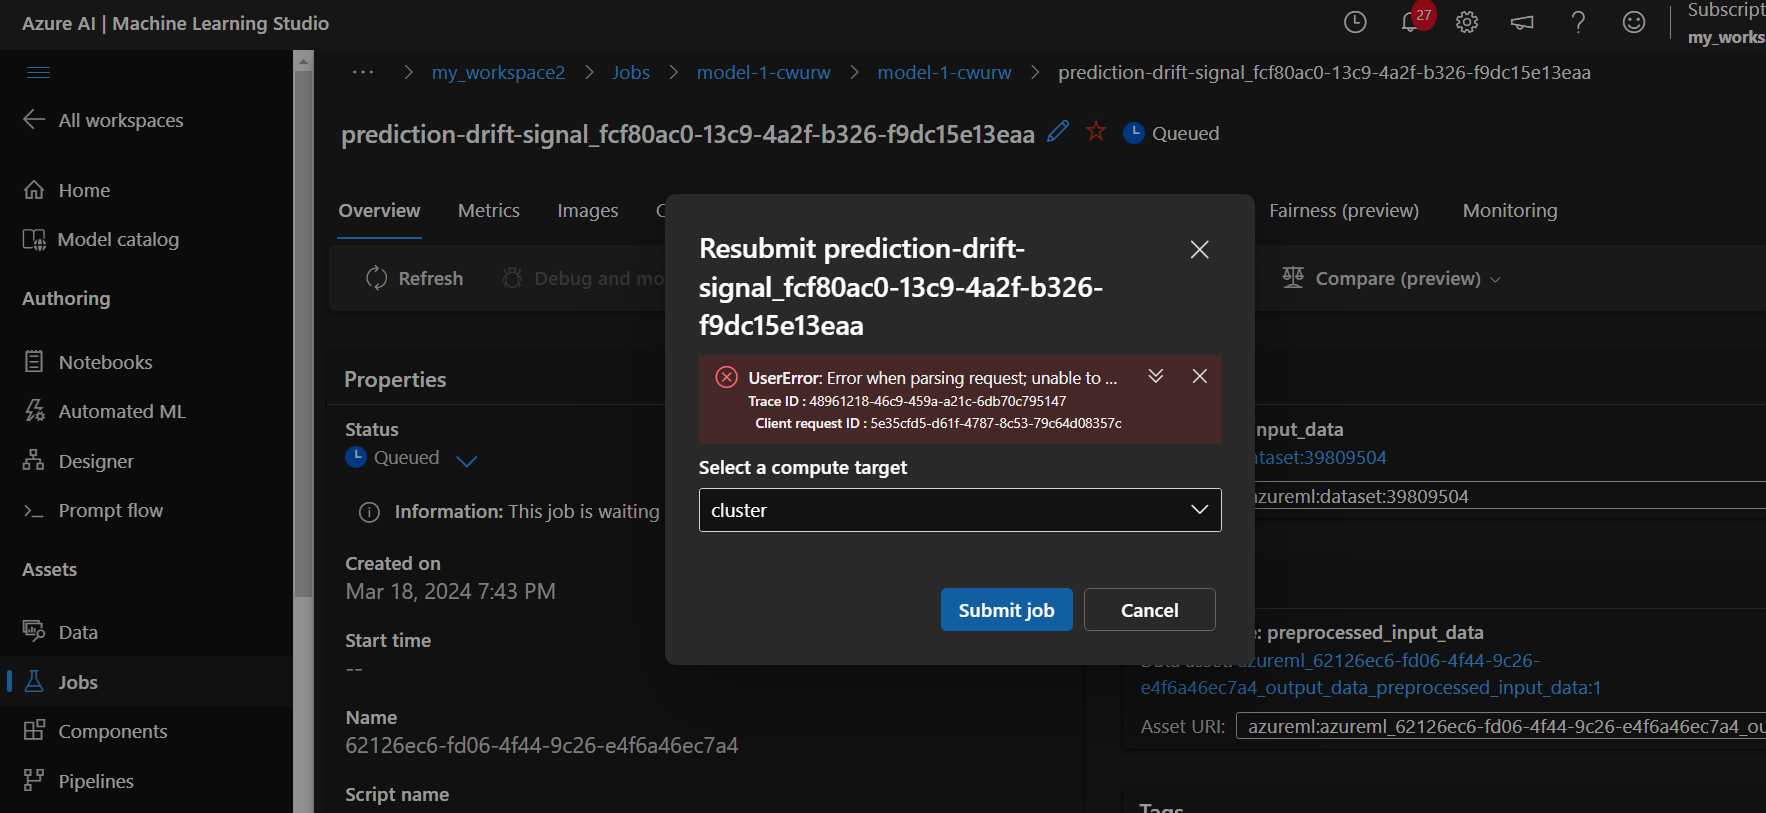The height and width of the screenshot is (813, 1766).
Task: Go back to All workspaces
Action: [x=104, y=120]
